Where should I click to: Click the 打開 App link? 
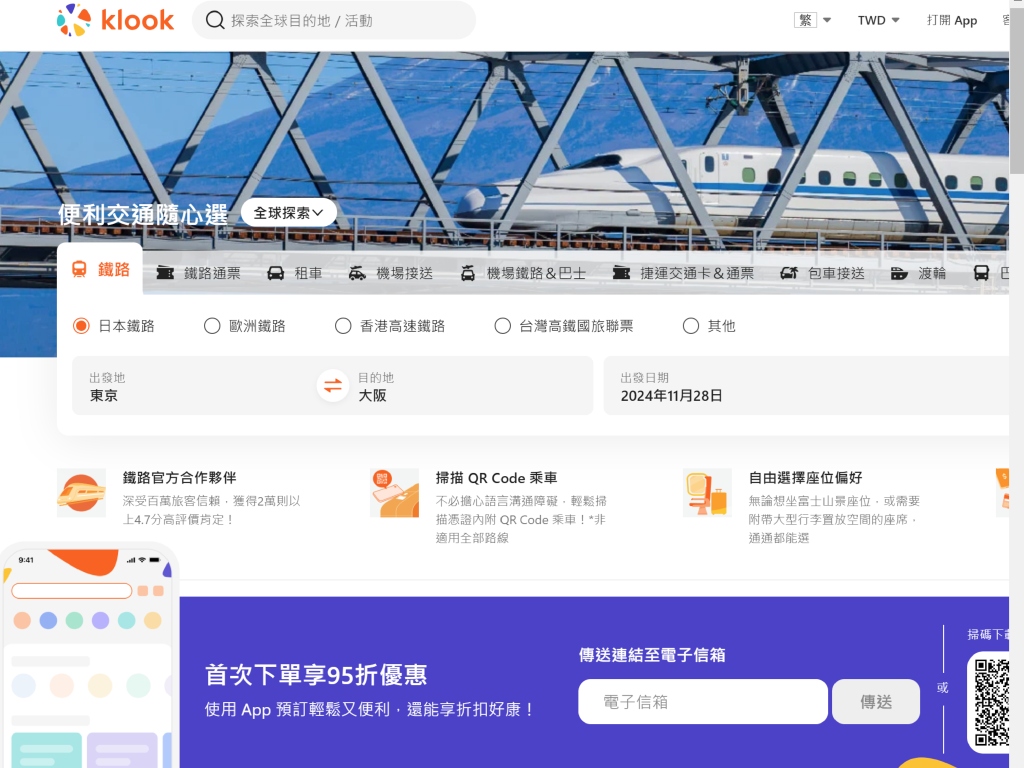[x=953, y=19]
